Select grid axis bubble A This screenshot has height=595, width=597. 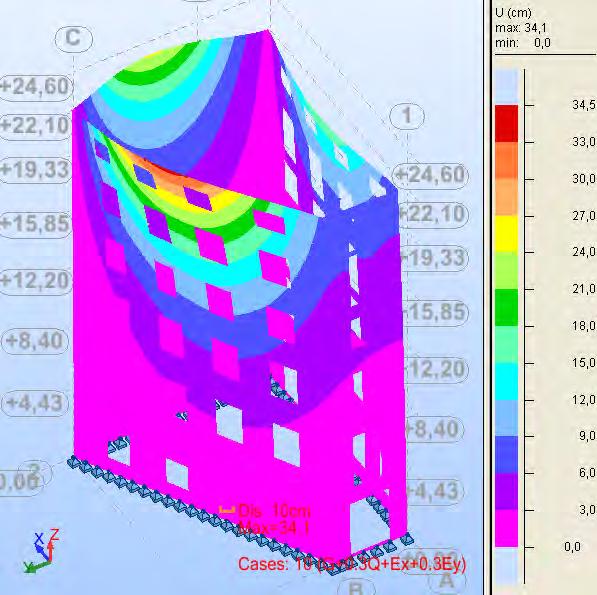pyautogui.click(x=447, y=581)
